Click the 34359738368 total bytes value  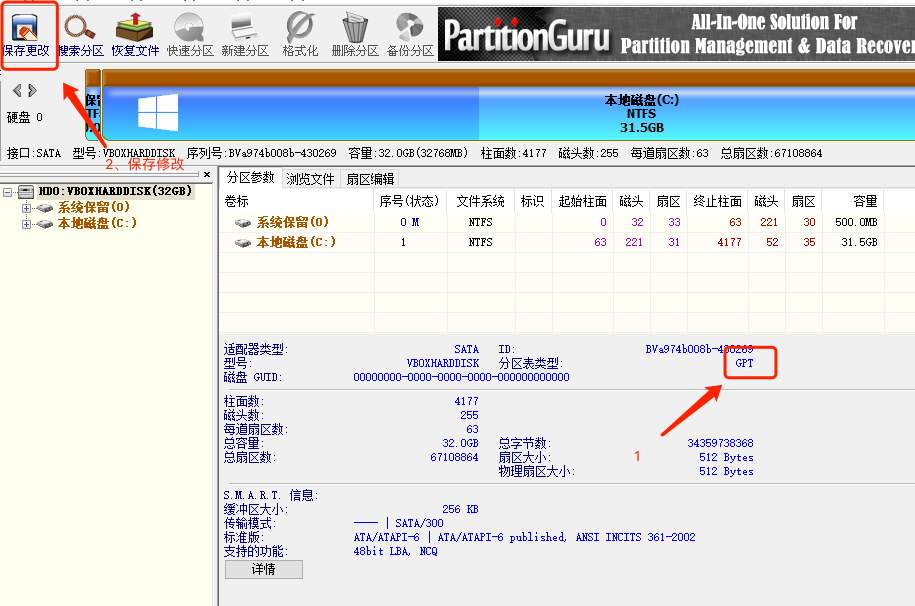coord(720,443)
